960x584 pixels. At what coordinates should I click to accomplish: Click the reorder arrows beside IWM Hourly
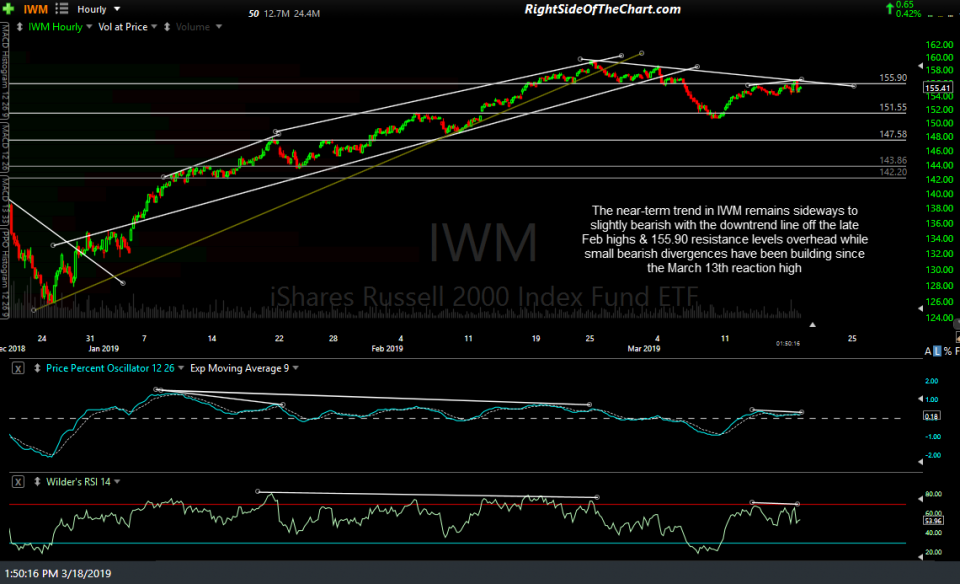tap(20, 26)
